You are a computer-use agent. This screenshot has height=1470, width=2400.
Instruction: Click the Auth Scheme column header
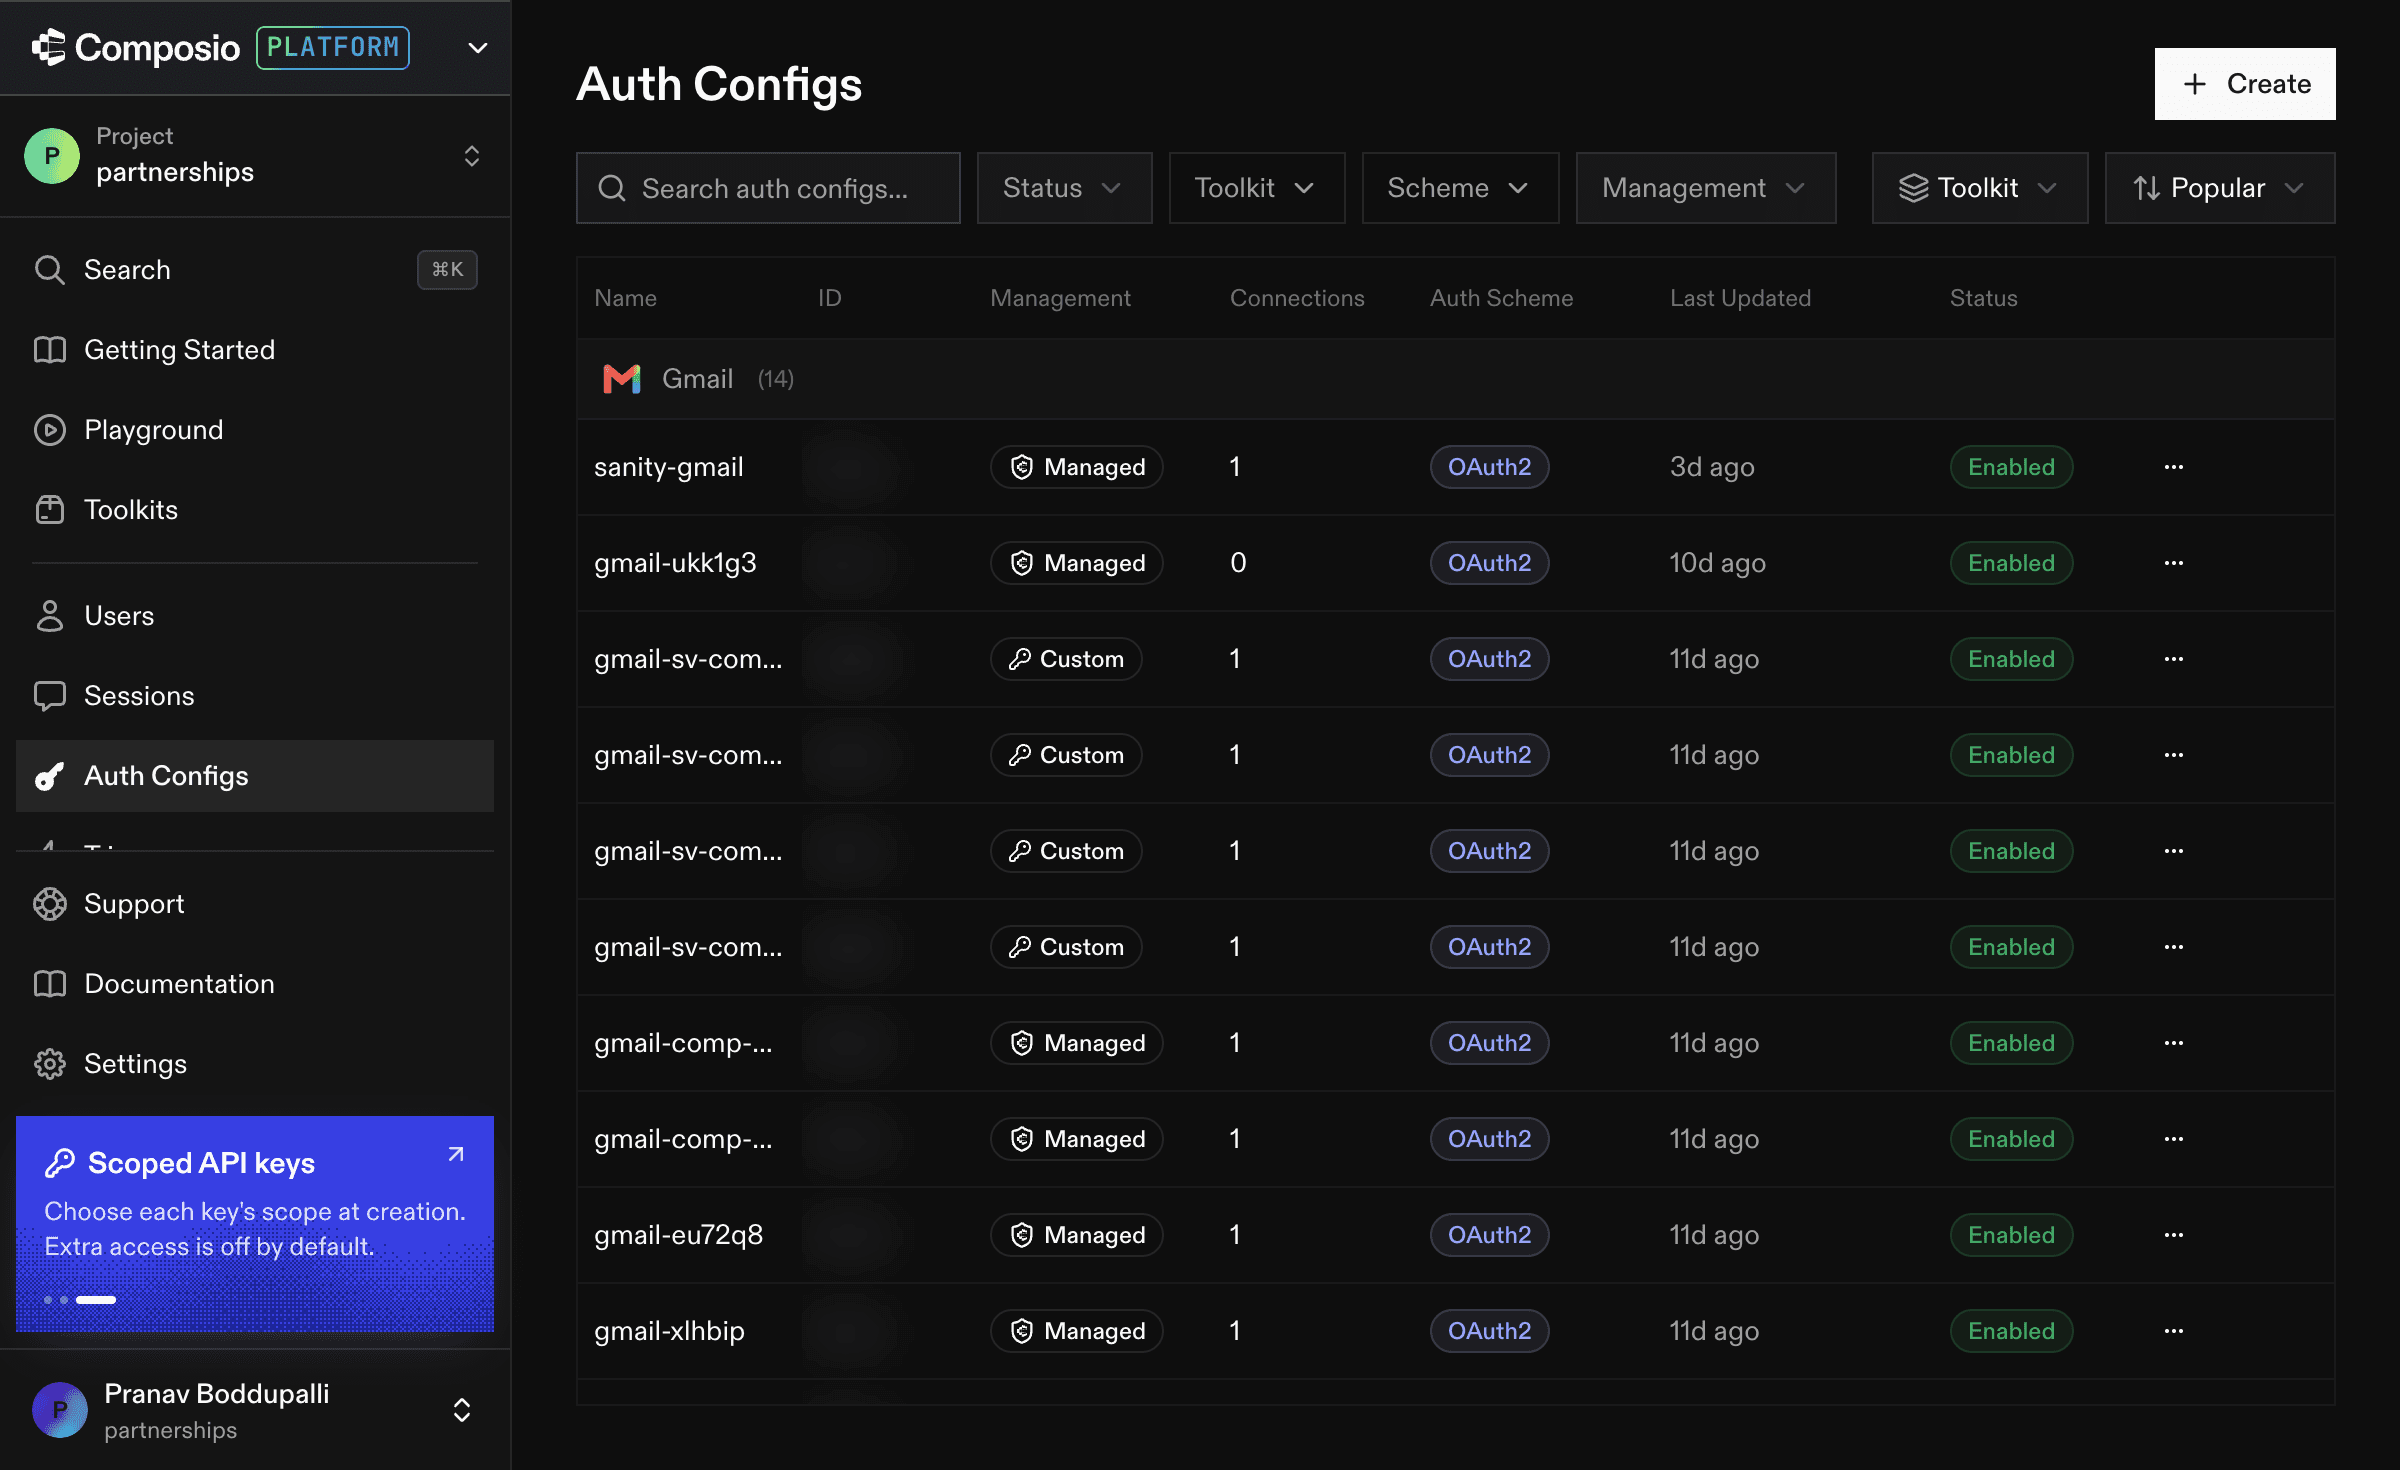pos(1501,298)
